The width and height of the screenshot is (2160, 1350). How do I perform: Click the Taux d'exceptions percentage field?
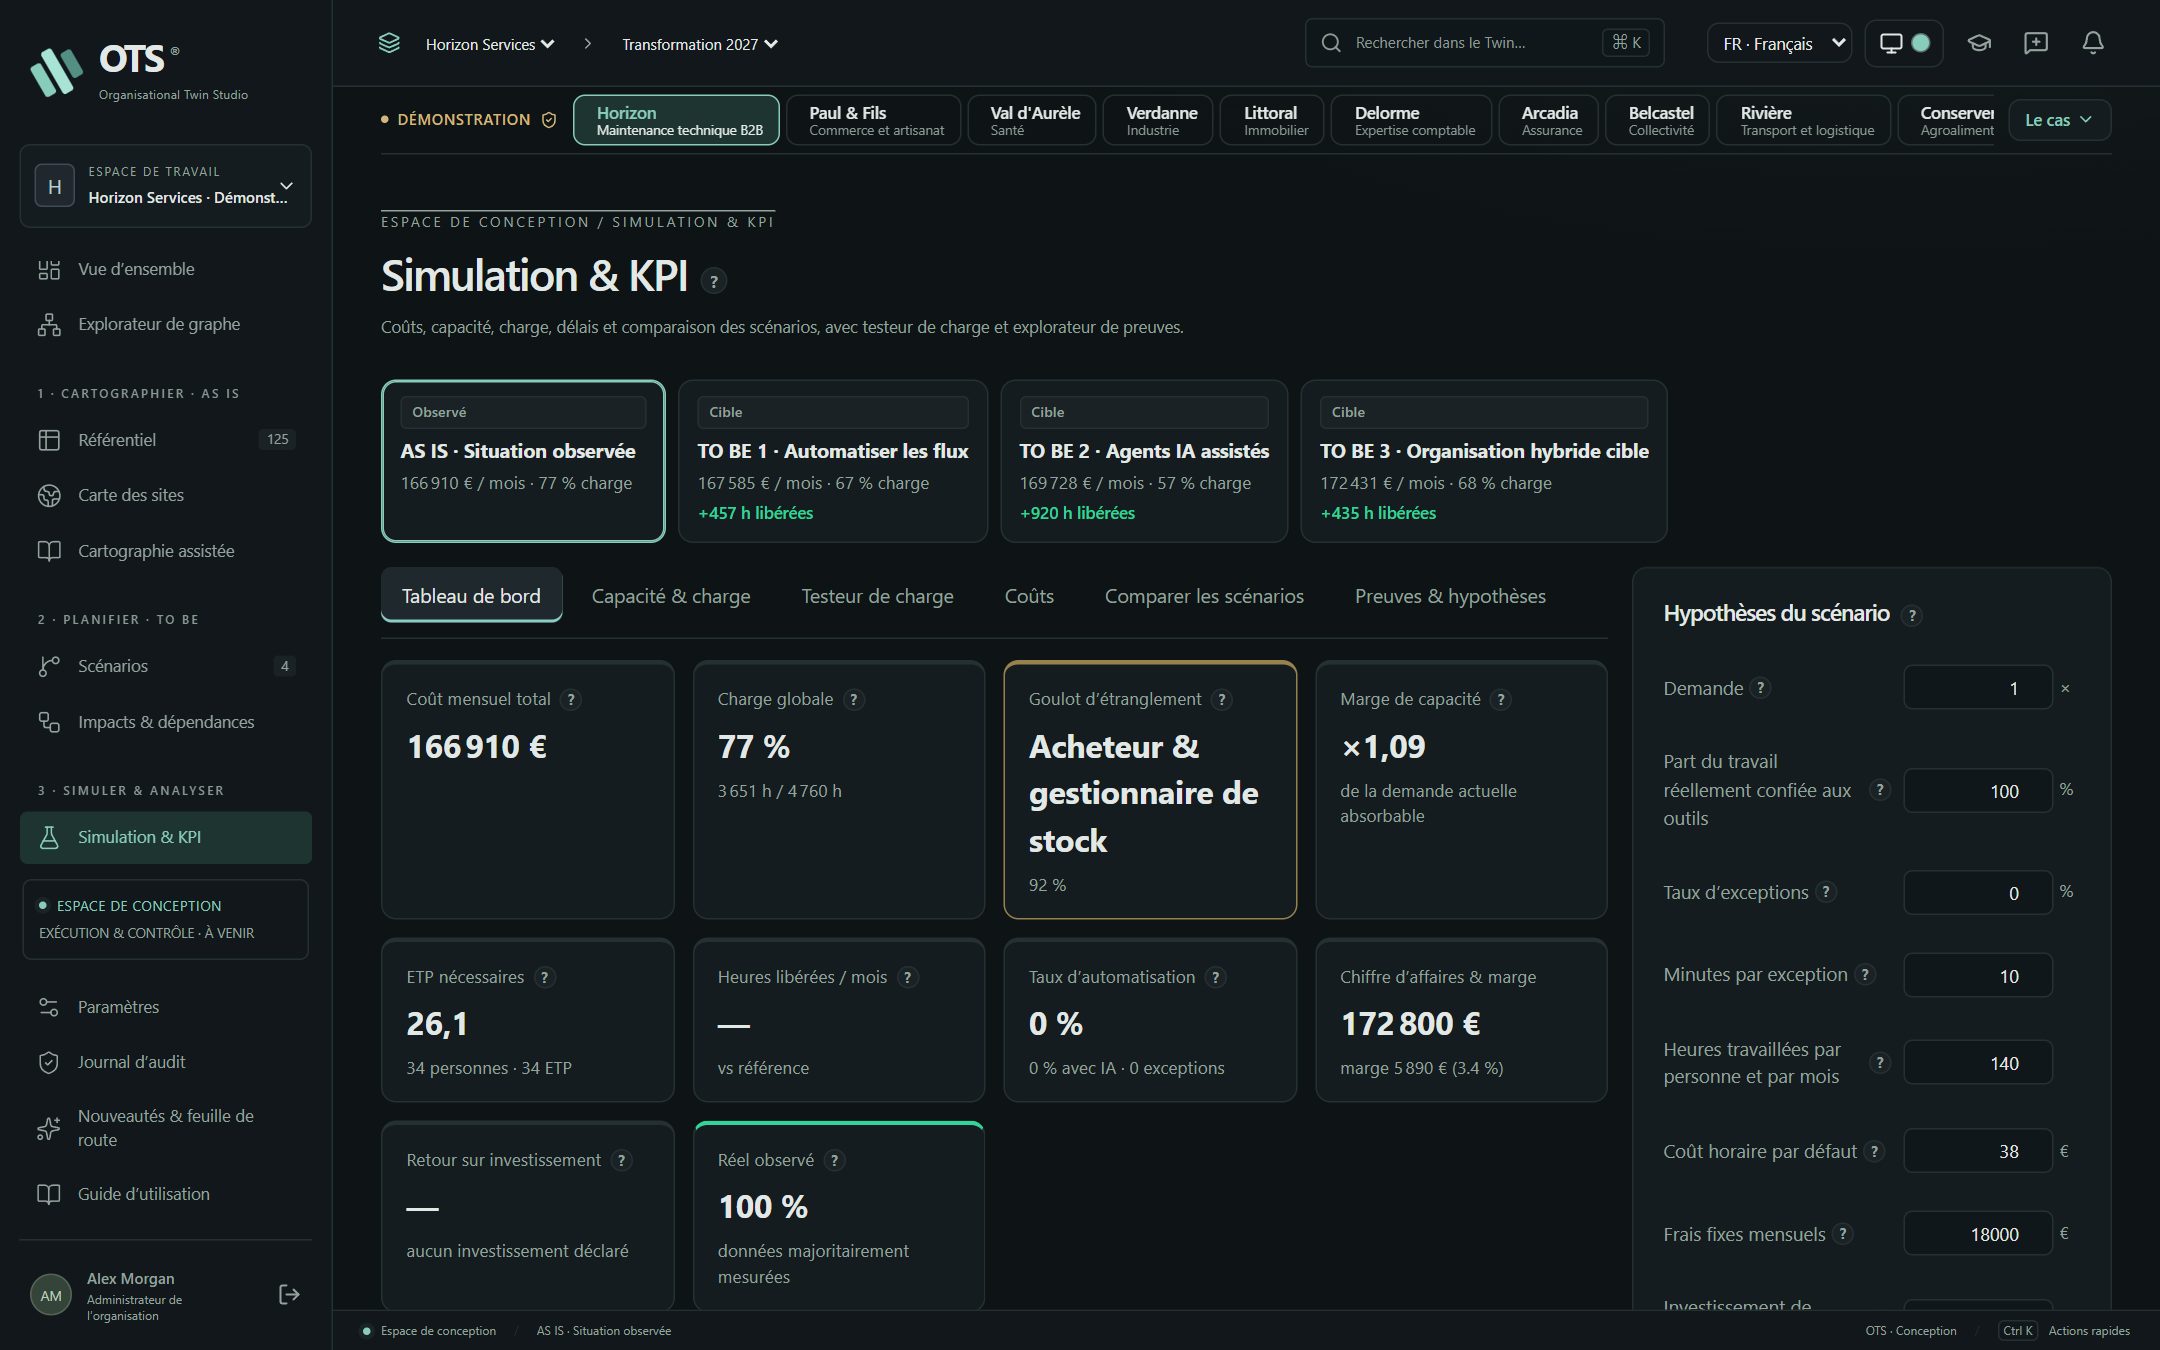pos(1977,893)
